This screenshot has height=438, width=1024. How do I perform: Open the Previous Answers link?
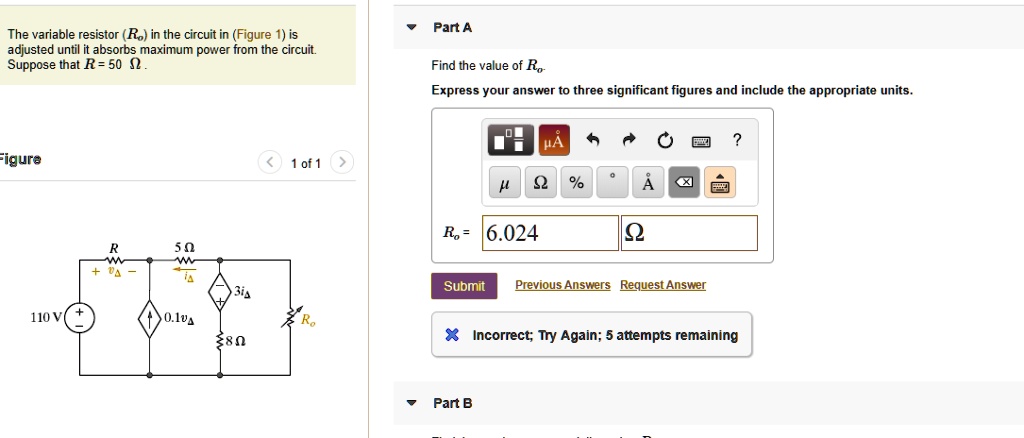tap(562, 285)
